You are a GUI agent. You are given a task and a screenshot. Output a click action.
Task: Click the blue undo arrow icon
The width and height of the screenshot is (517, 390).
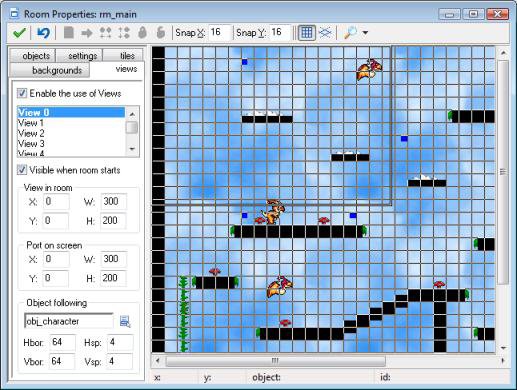tap(43, 33)
